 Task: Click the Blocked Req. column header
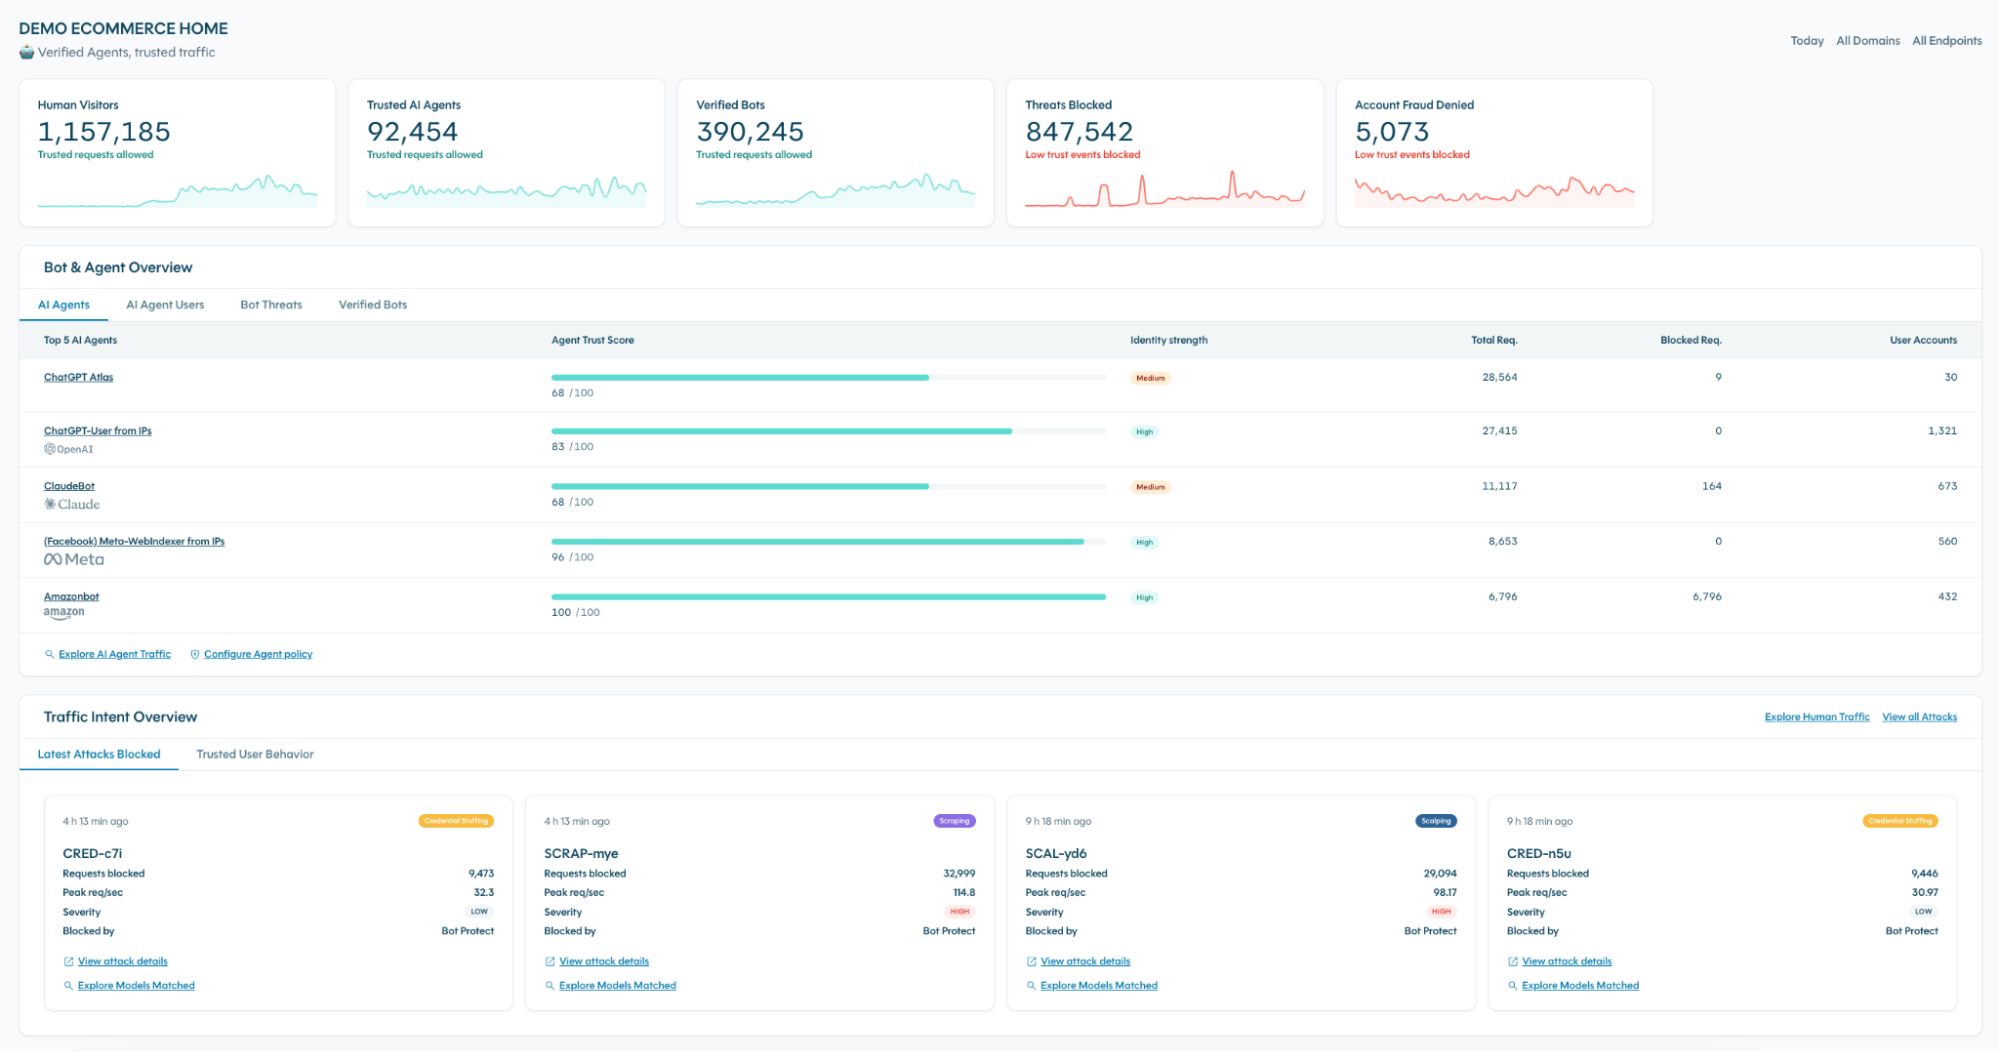point(1691,340)
